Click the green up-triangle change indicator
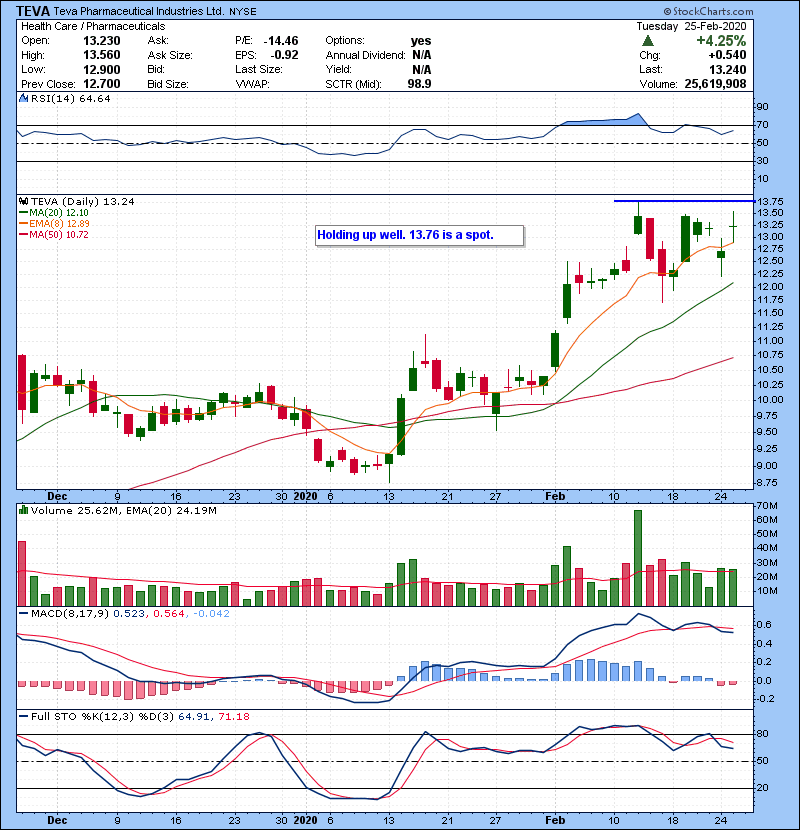Screen dimensions: 800x830 coord(647,41)
